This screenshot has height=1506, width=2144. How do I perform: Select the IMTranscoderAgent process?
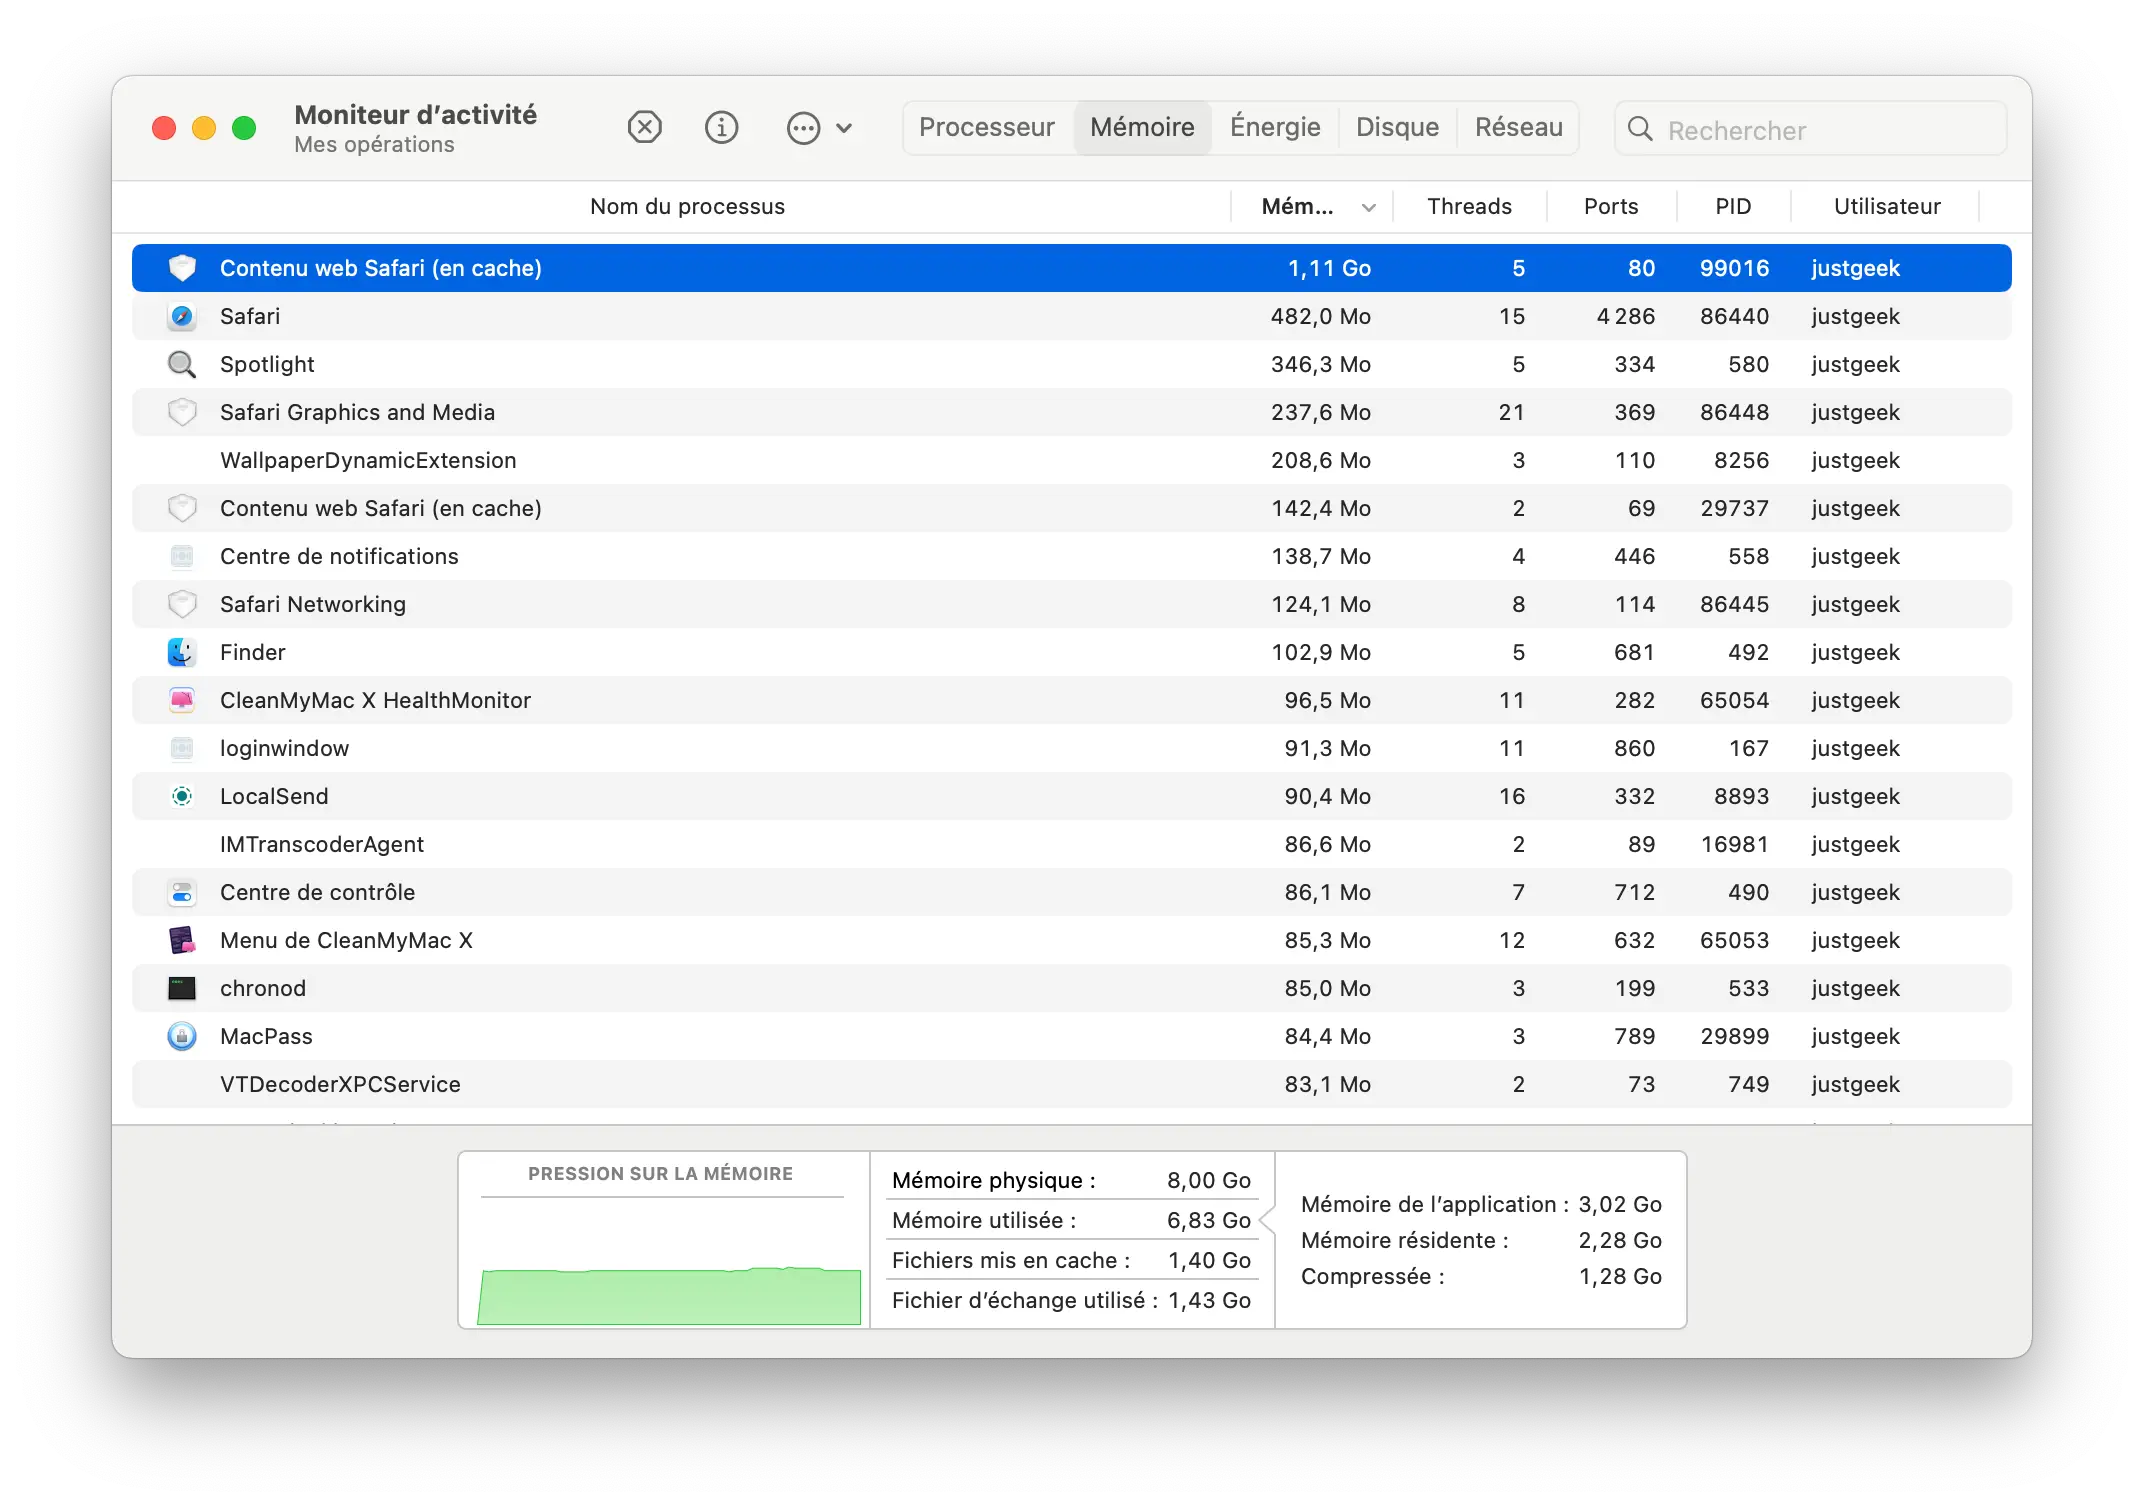(1072, 844)
